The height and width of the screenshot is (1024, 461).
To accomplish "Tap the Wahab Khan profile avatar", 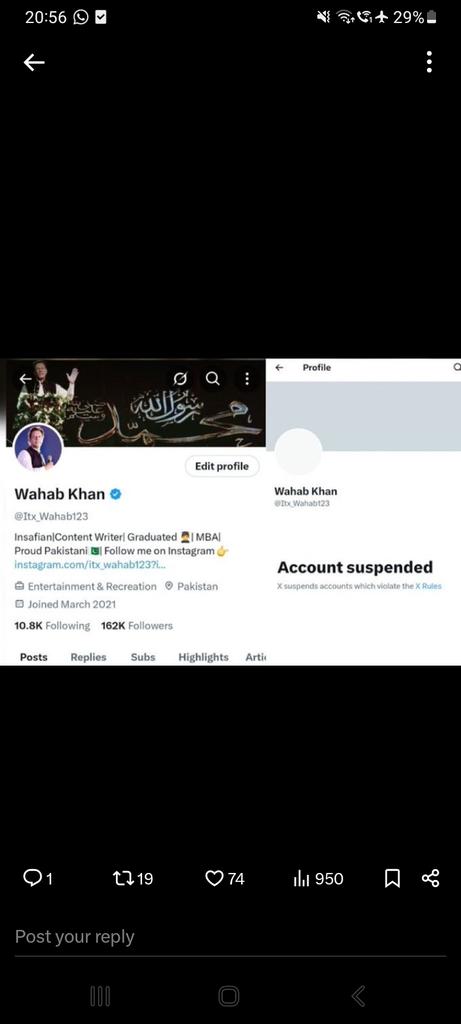I will (38, 447).
